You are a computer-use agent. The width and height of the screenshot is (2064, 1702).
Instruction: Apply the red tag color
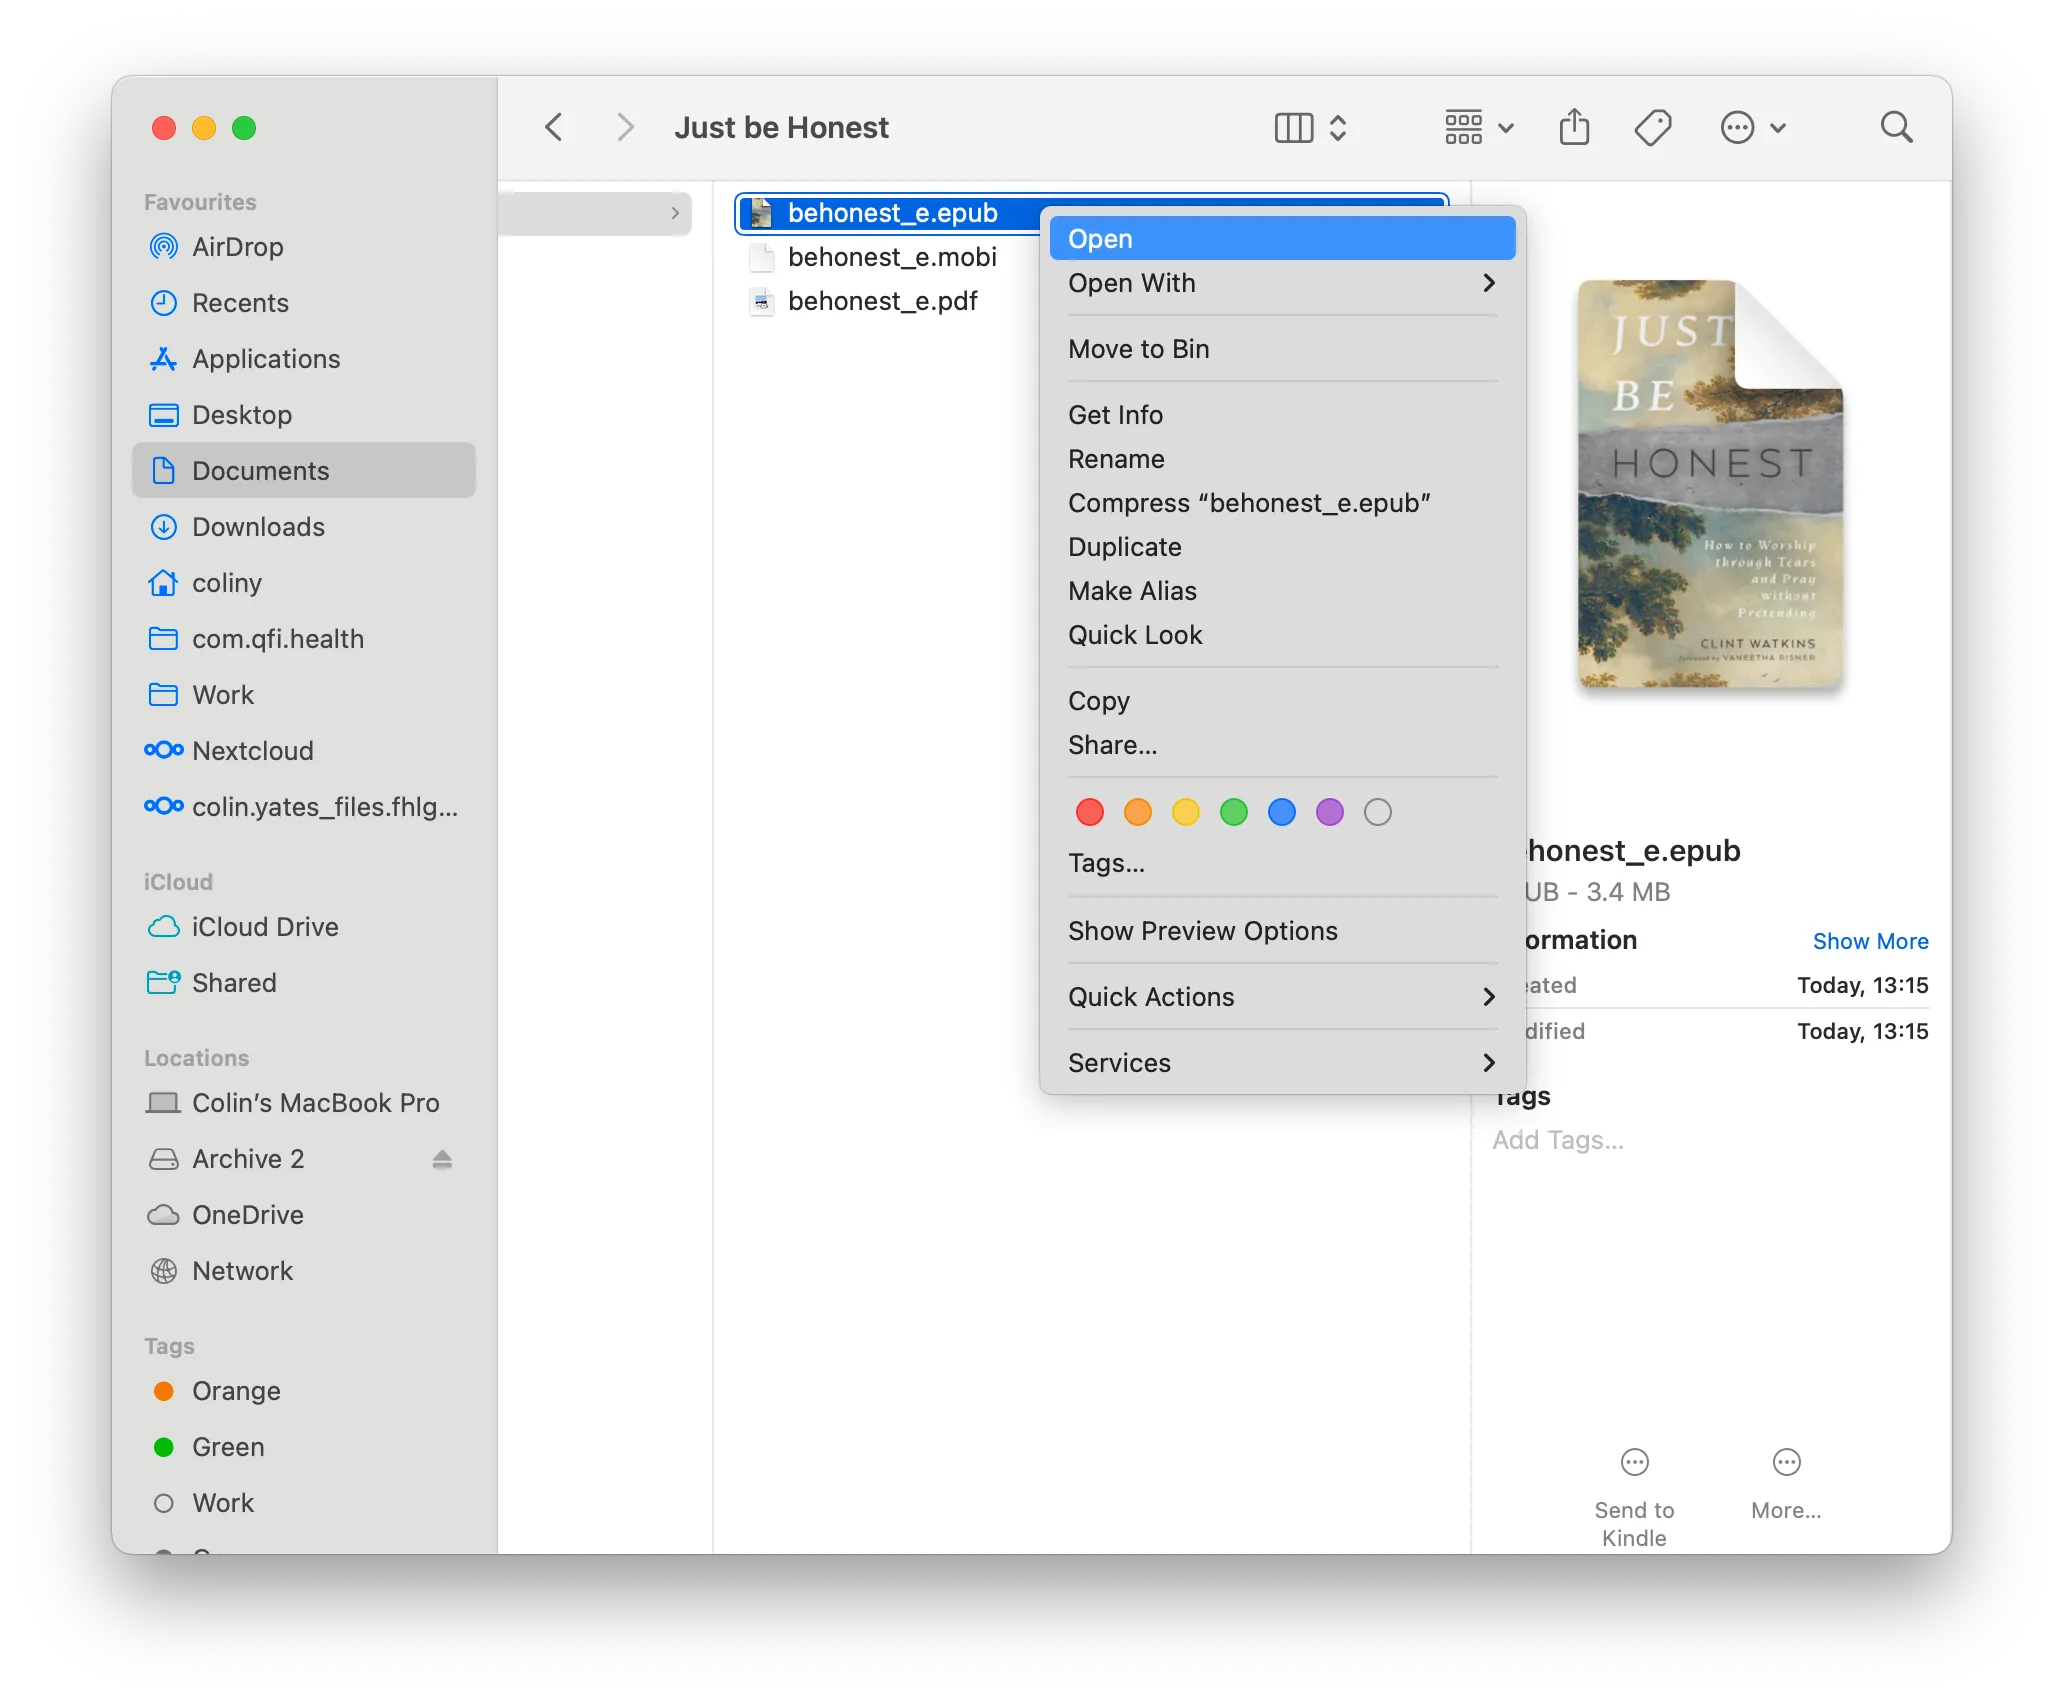(1089, 812)
